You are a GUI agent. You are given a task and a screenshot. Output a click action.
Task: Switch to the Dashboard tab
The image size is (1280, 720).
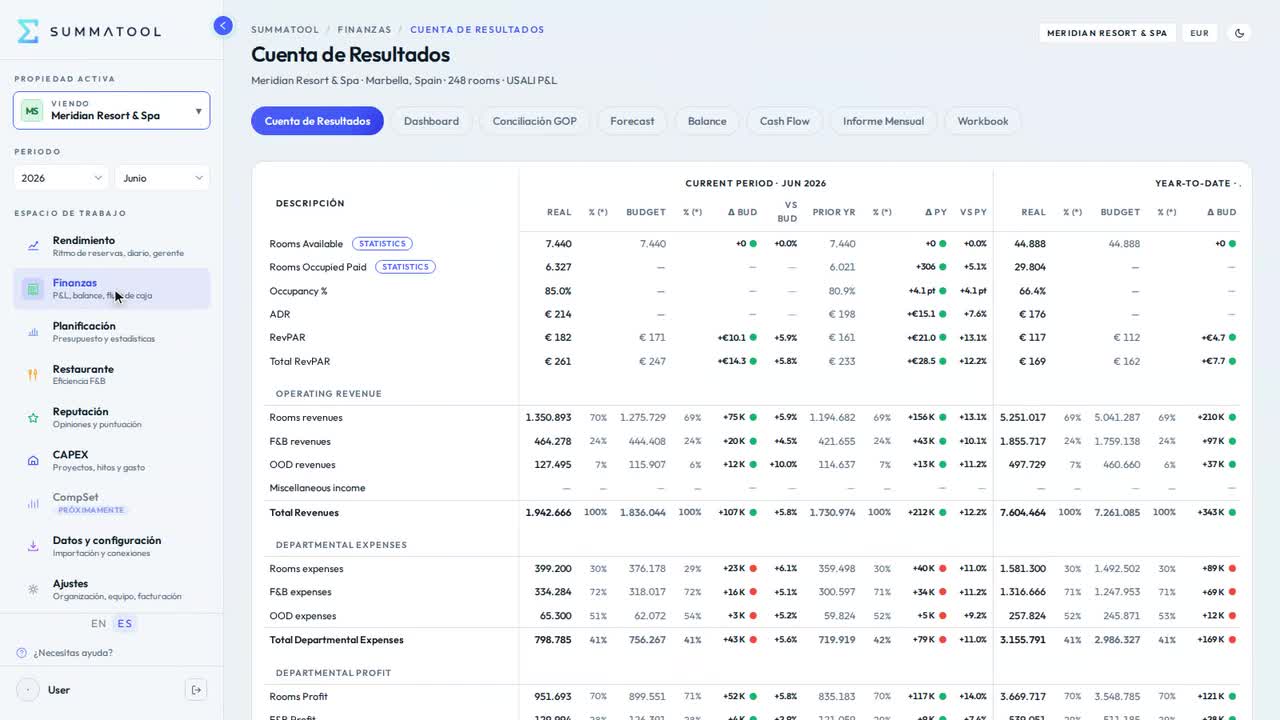pyautogui.click(x=431, y=121)
